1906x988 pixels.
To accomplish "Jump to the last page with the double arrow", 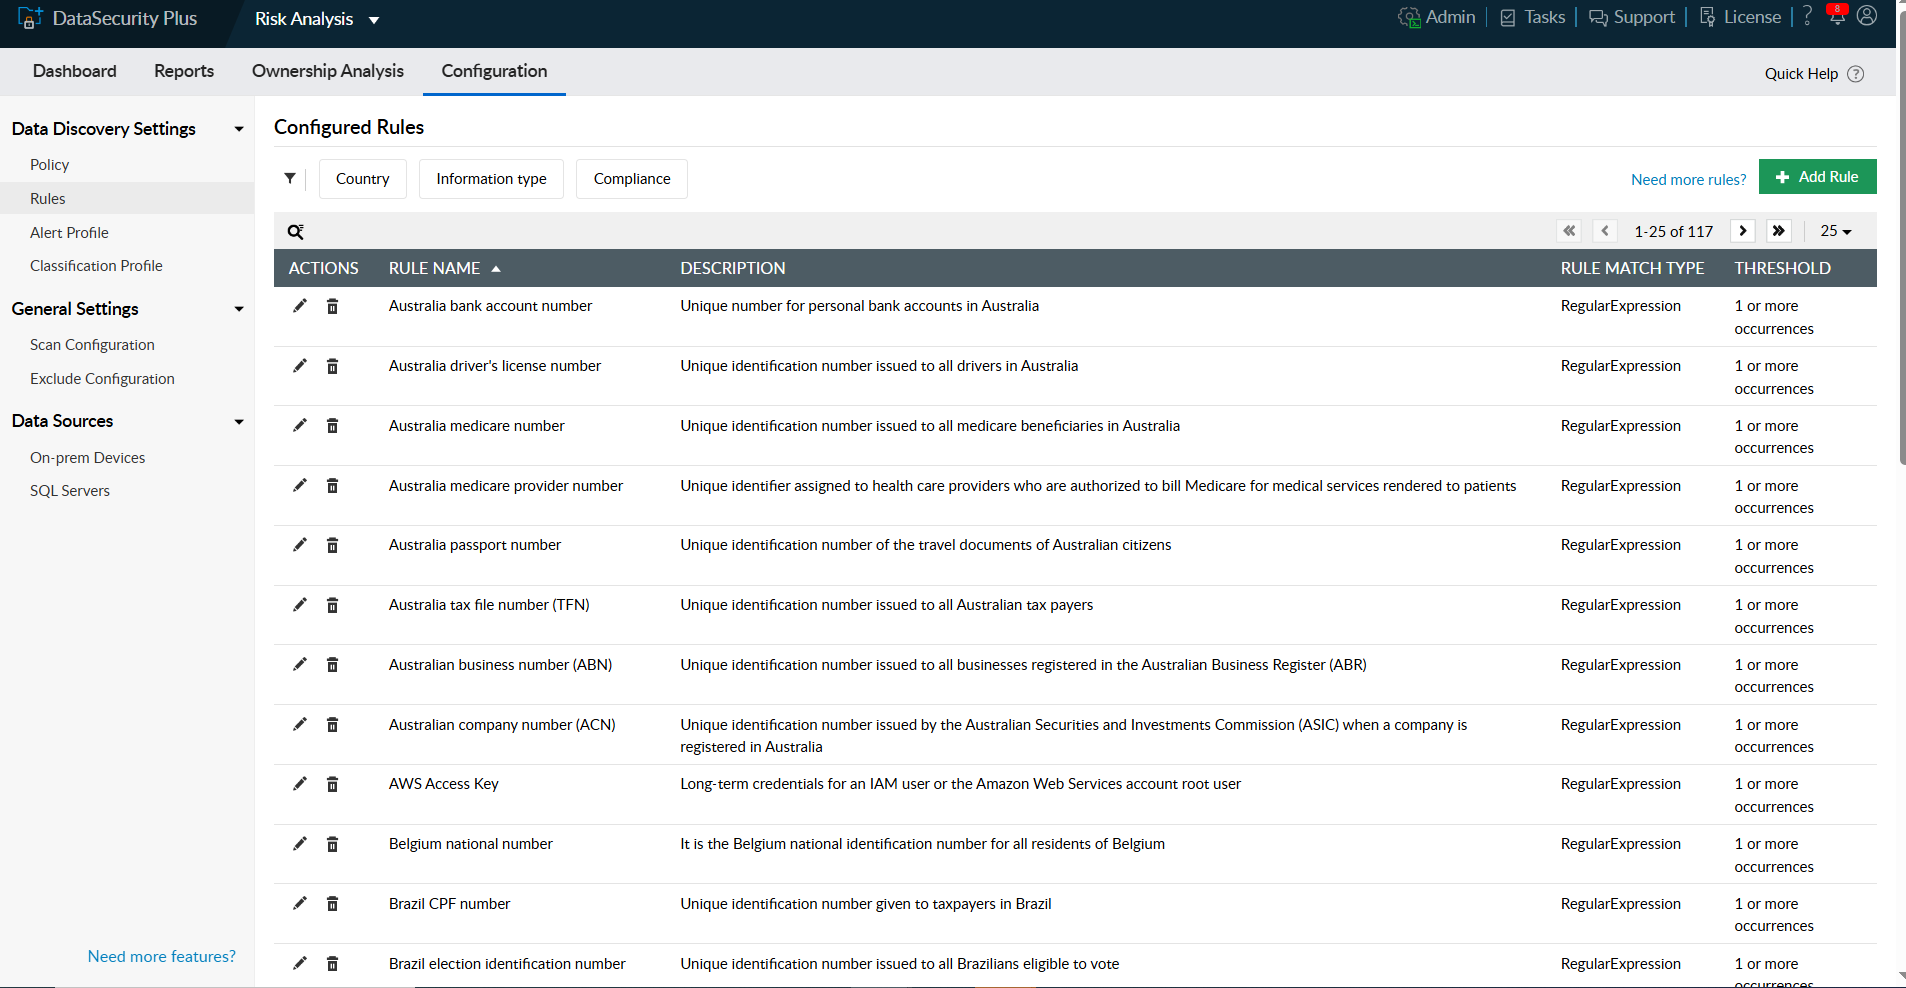I will point(1779,231).
